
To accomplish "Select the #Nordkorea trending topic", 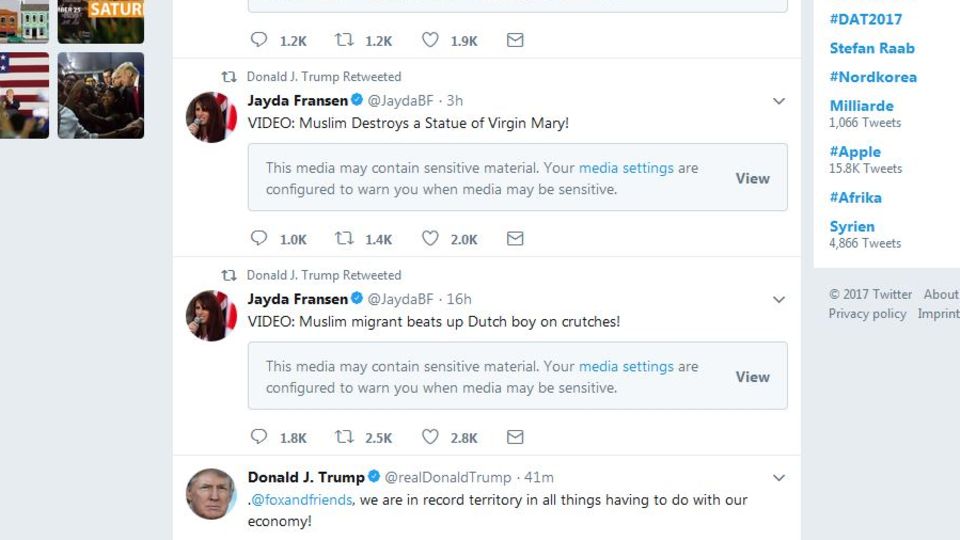I will pyautogui.click(x=872, y=77).
